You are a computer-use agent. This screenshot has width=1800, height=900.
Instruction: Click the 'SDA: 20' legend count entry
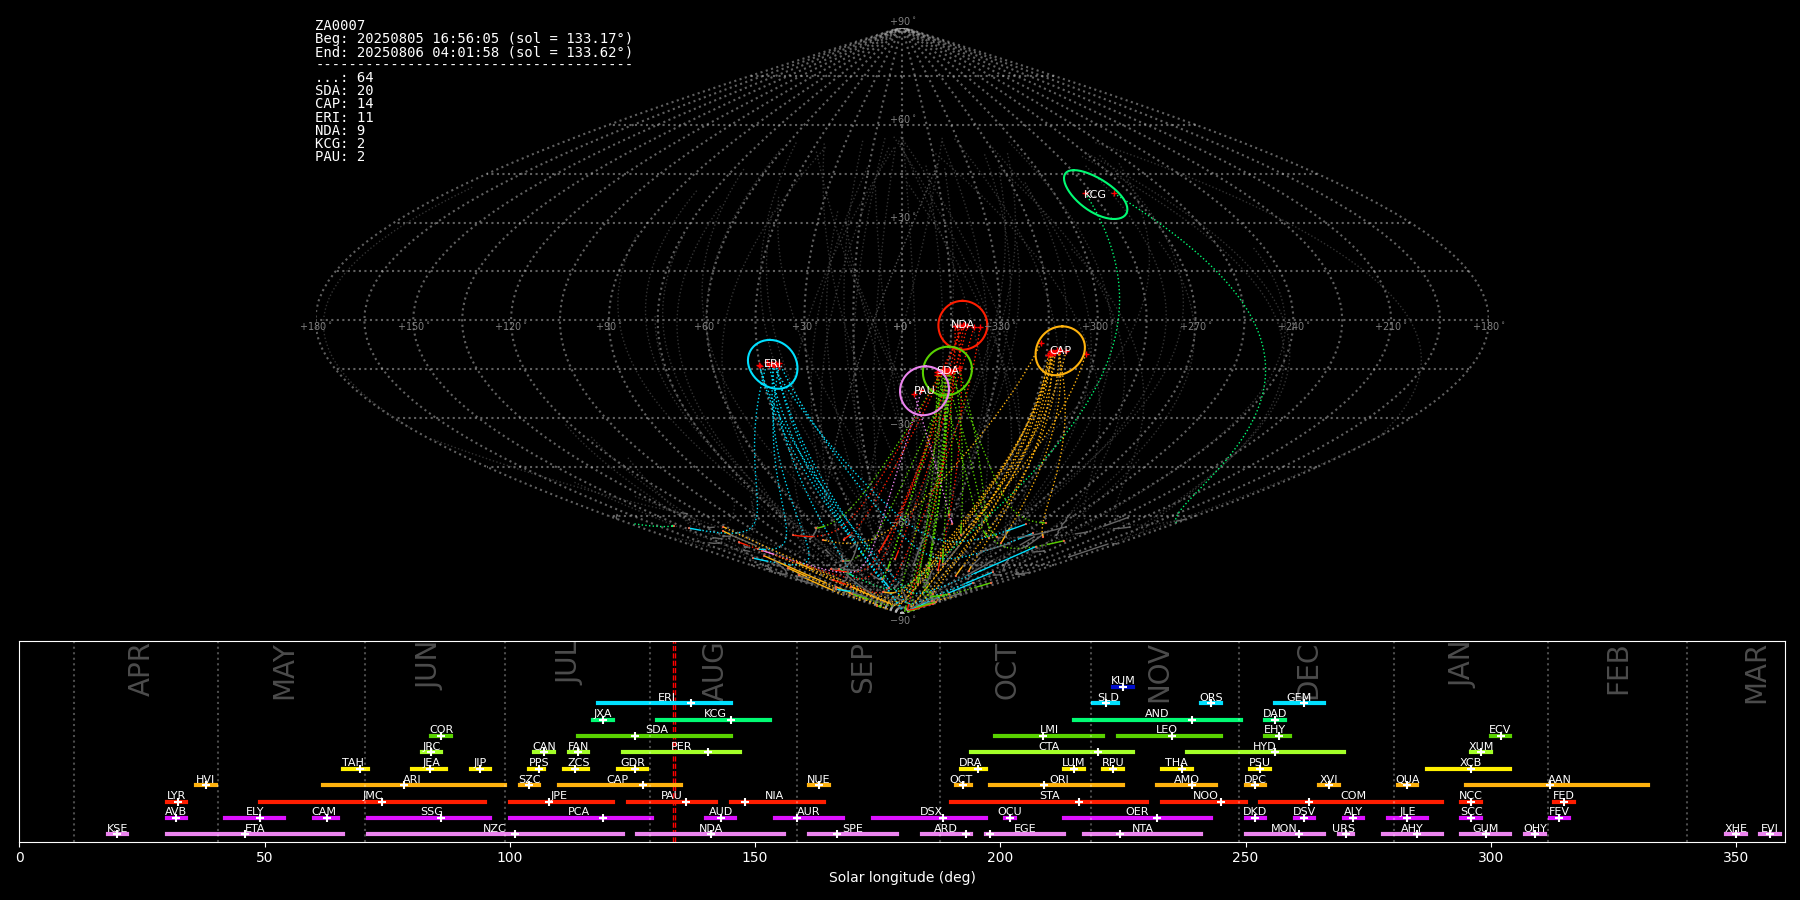[x=344, y=91]
